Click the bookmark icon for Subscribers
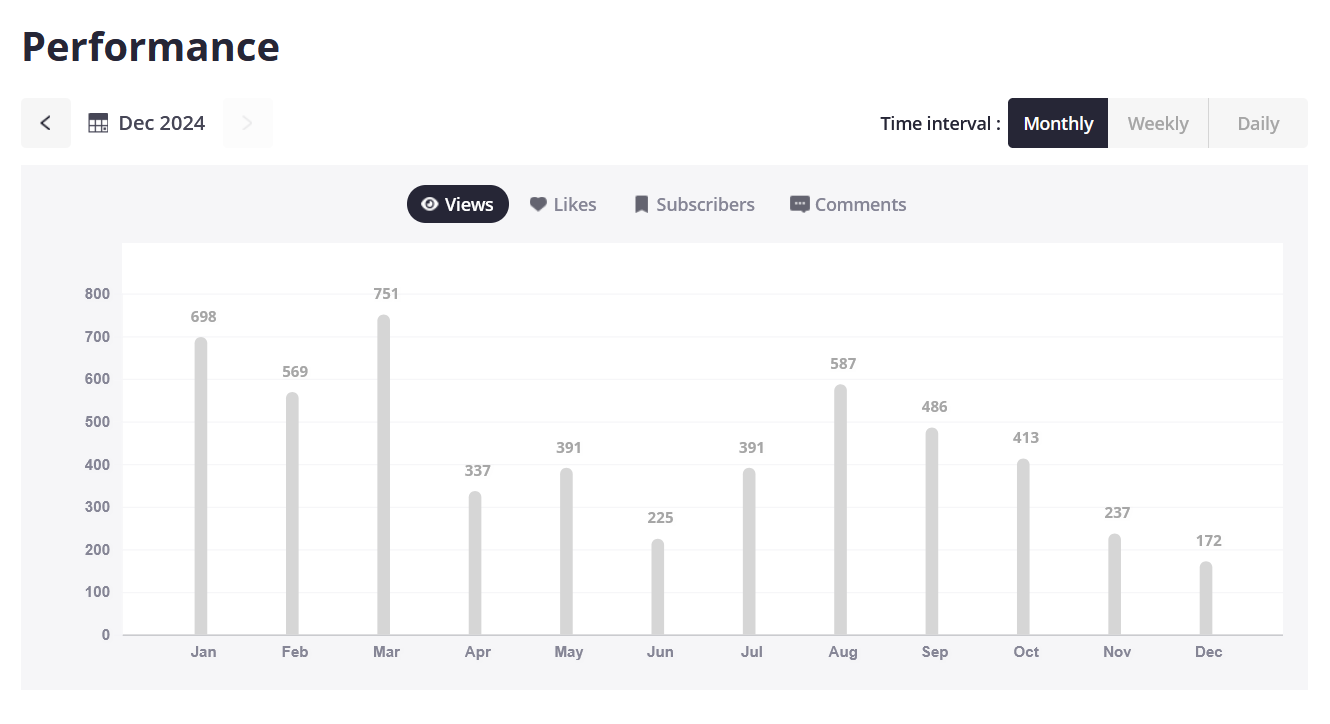 [x=642, y=204]
